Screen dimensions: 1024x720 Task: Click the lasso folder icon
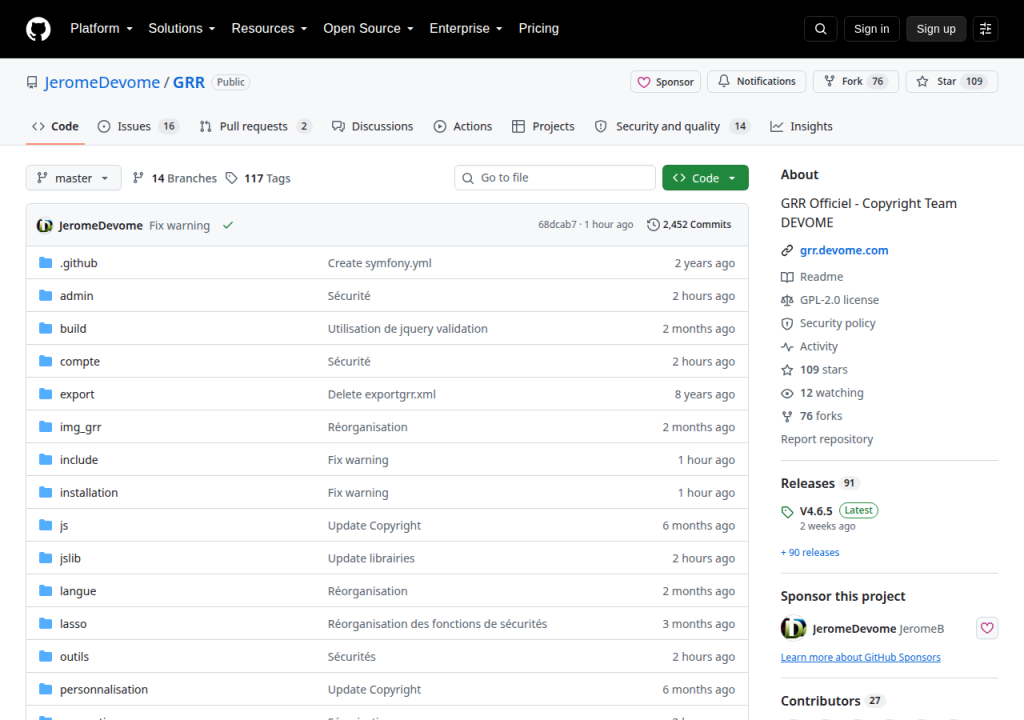point(45,623)
